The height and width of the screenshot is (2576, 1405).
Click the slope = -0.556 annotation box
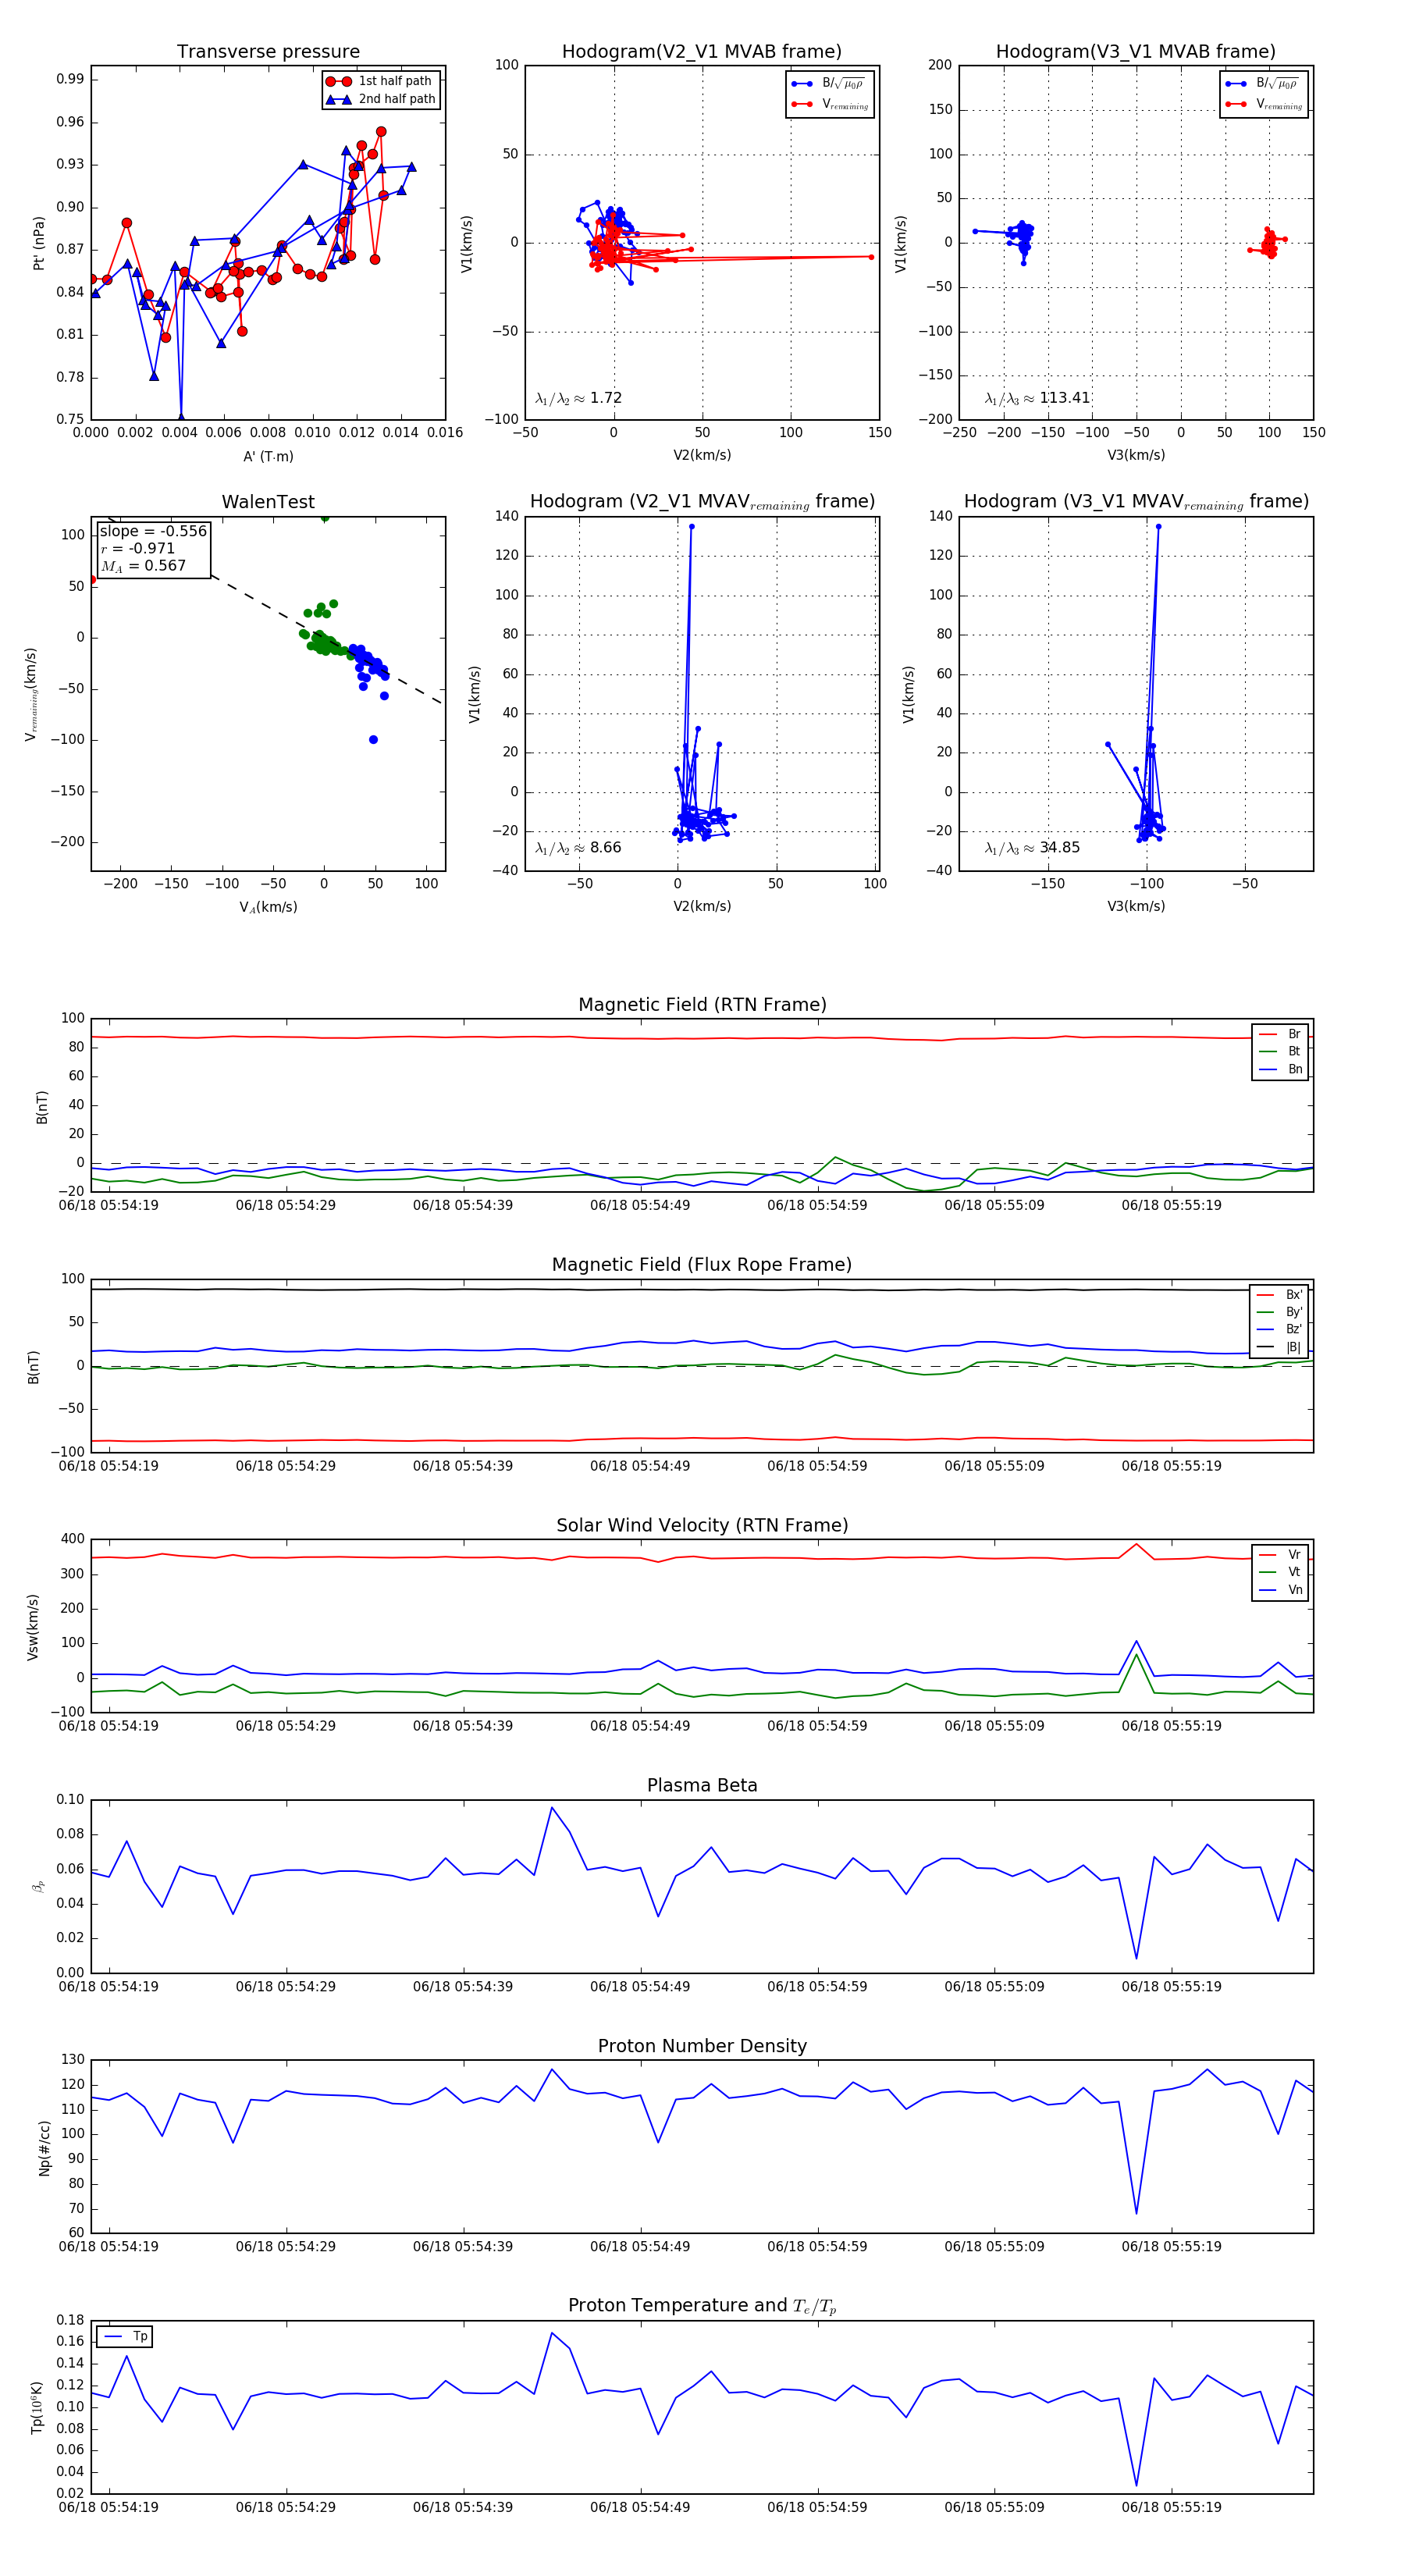(x=153, y=548)
